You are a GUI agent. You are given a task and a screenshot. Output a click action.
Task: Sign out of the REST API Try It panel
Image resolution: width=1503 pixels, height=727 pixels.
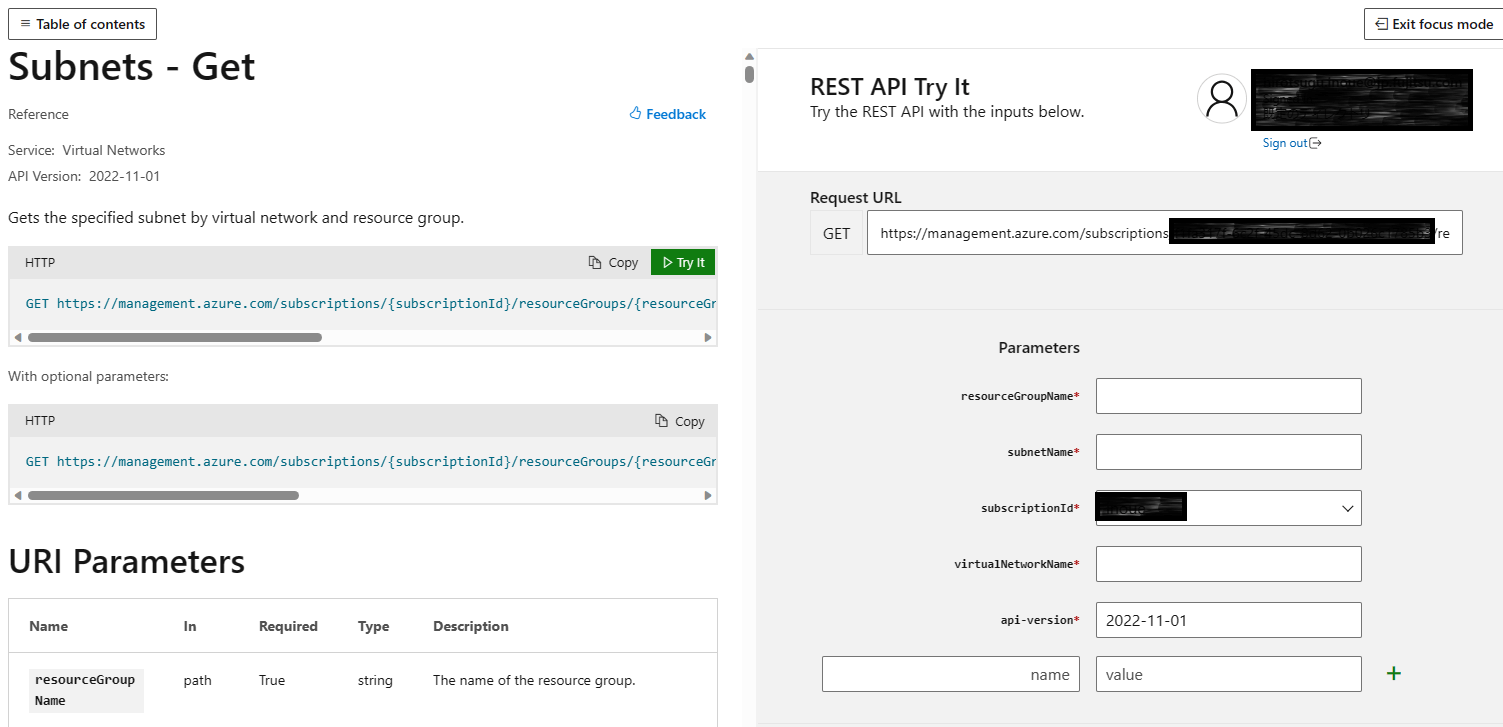coord(1286,142)
